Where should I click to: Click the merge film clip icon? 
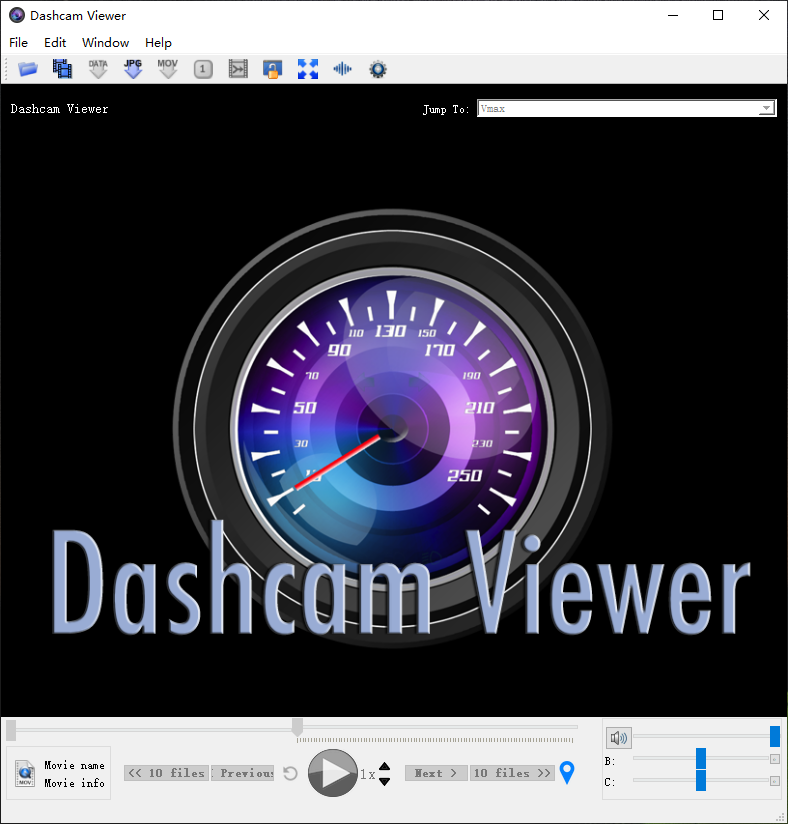[238, 69]
